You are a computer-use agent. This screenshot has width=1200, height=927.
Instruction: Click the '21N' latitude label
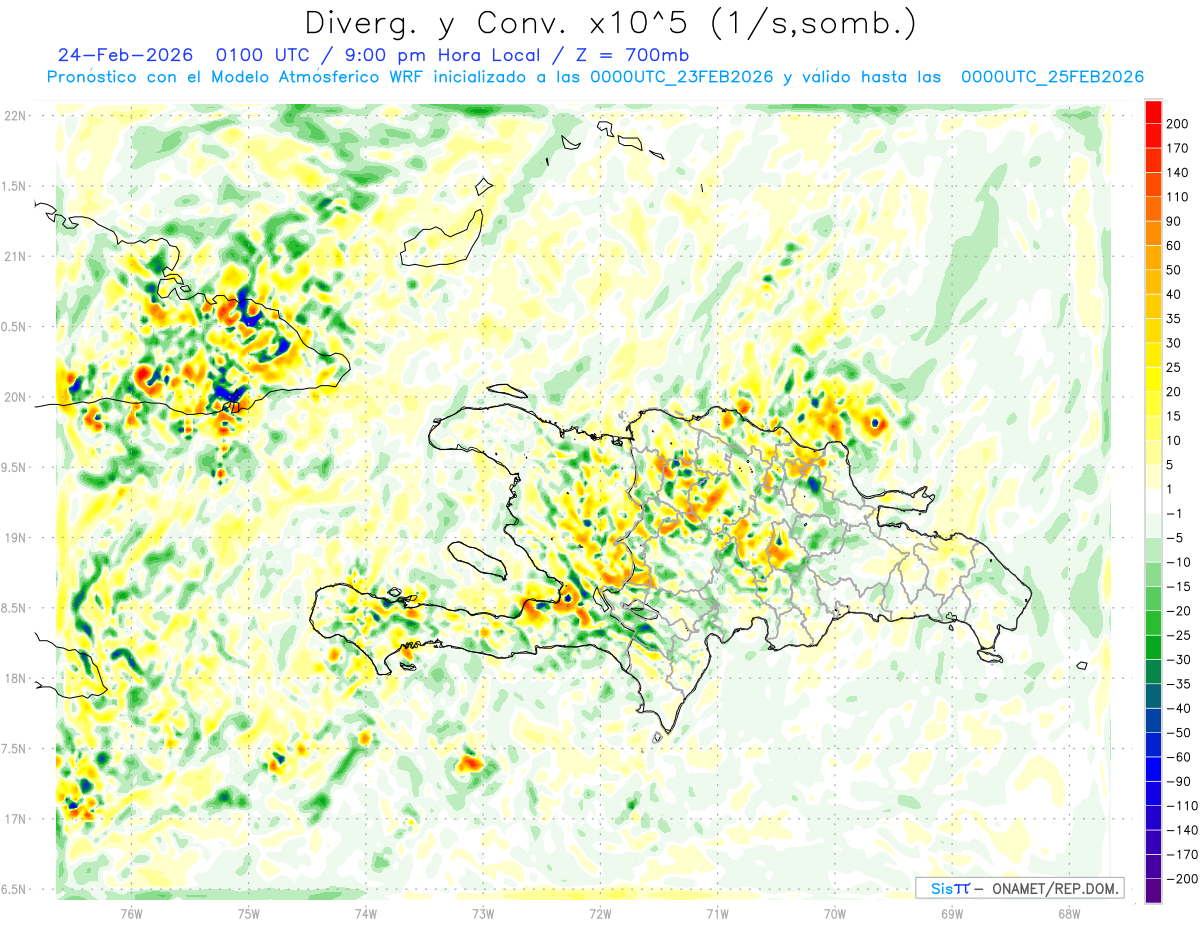point(14,256)
